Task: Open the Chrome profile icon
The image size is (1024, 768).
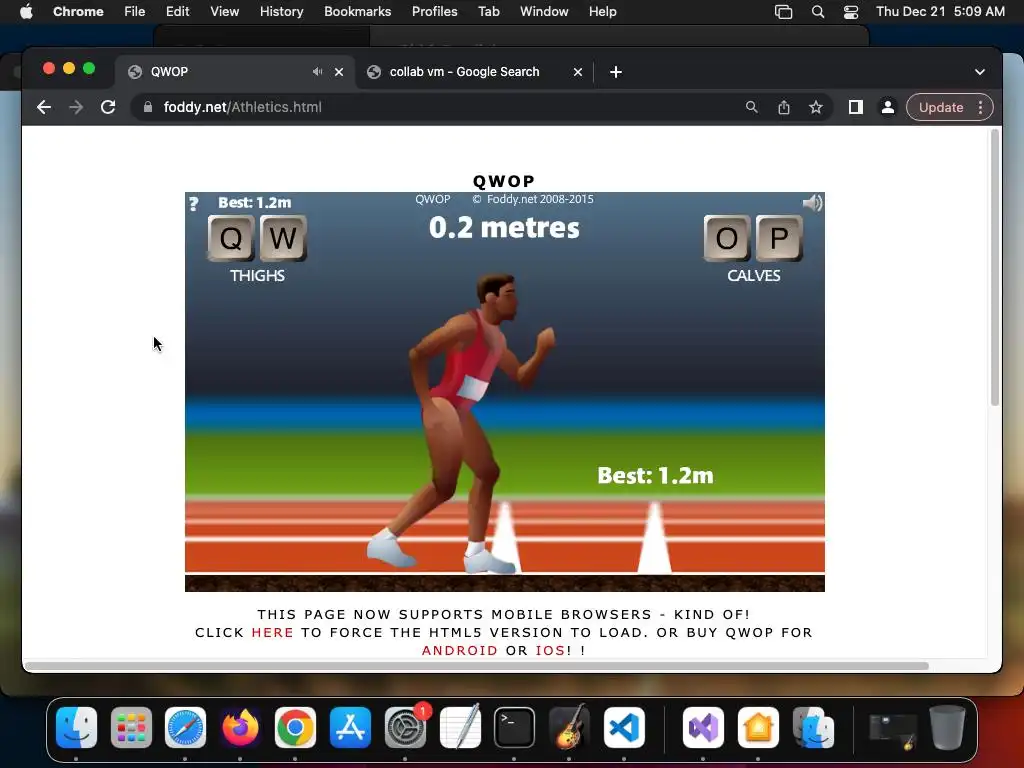Action: pyautogui.click(x=888, y=107)
